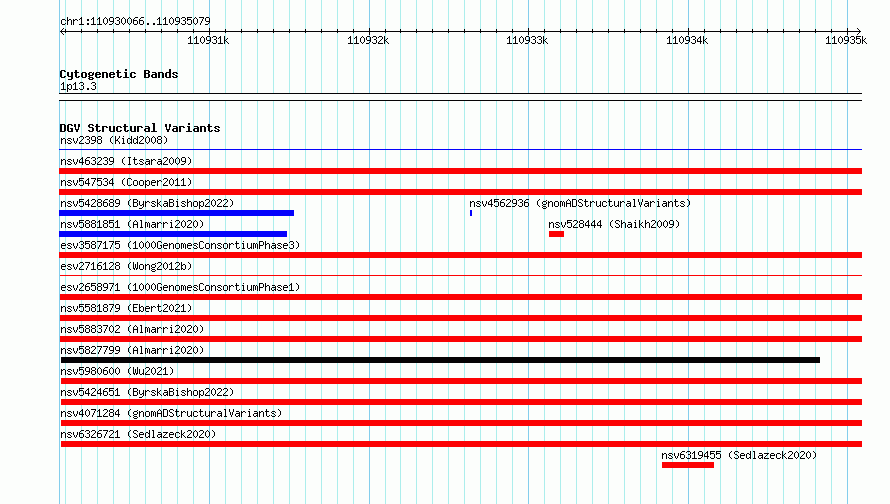Select the nsv5424651 (ByrskaBishop2022) label
890x504 pixels.
147,392
